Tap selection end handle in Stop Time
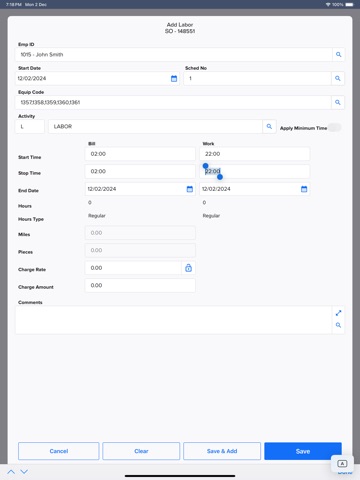360x480 pixels. point(220,177)
